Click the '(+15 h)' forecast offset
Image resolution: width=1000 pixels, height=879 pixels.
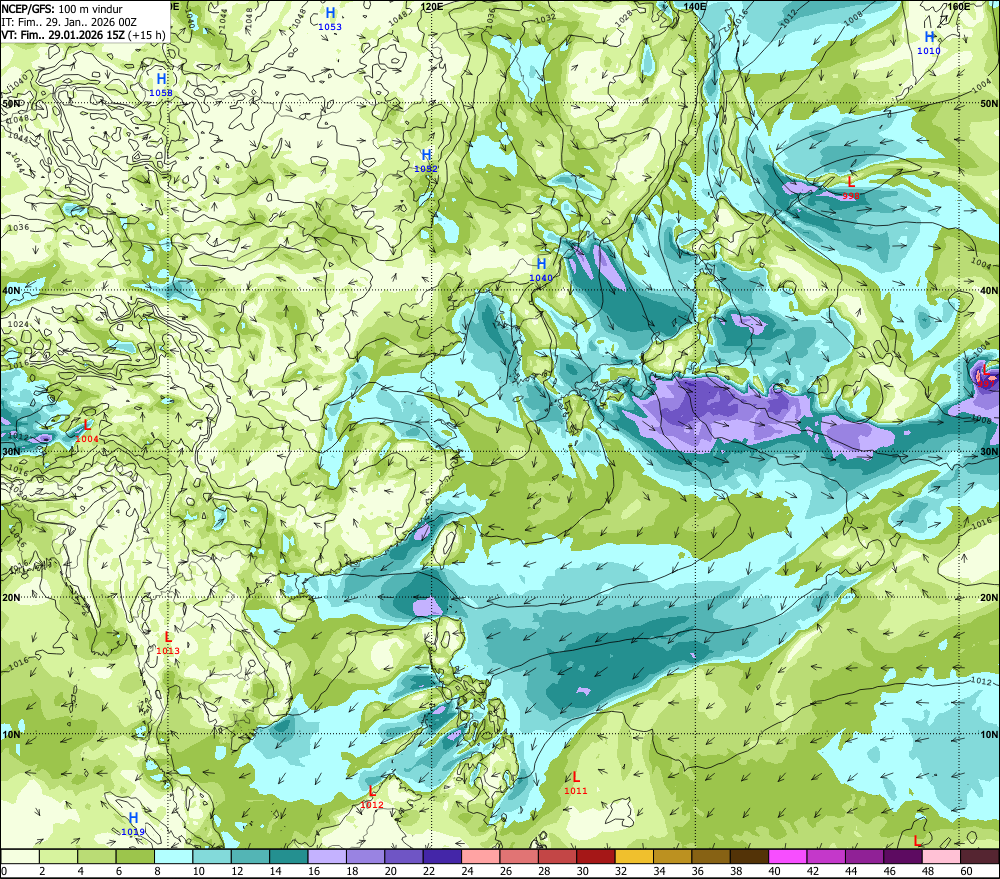click(x=147, y=35)
